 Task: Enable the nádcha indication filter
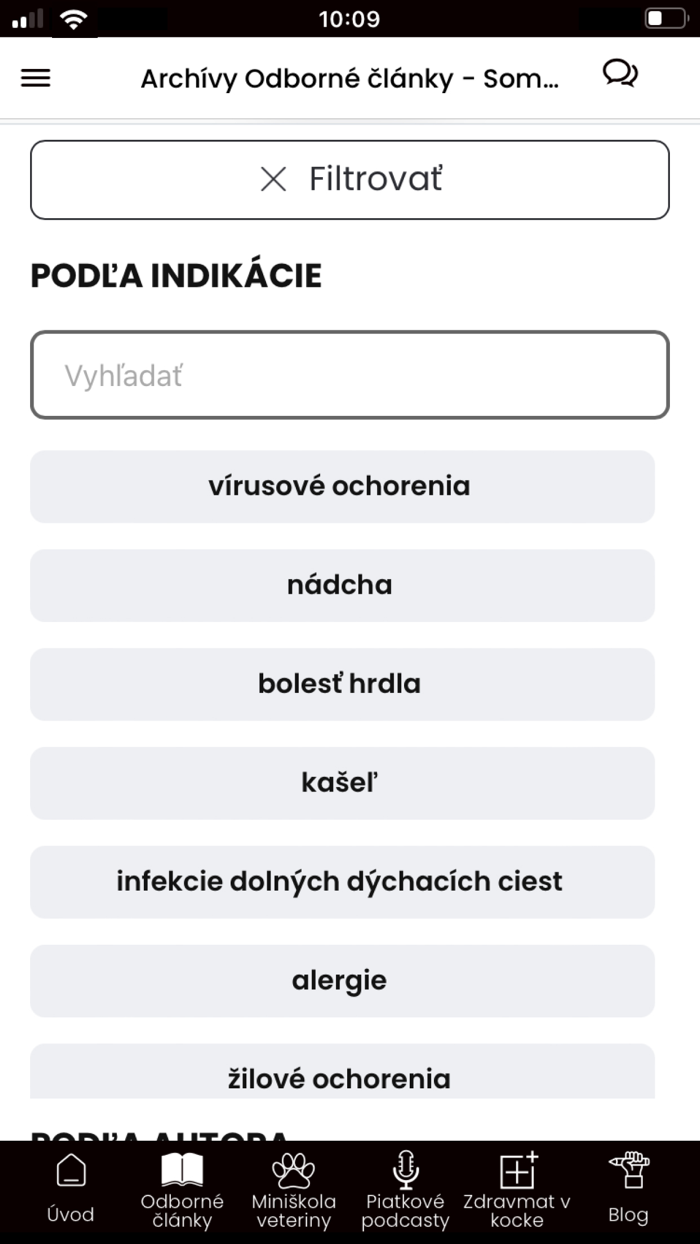click(x=342, y=586)
